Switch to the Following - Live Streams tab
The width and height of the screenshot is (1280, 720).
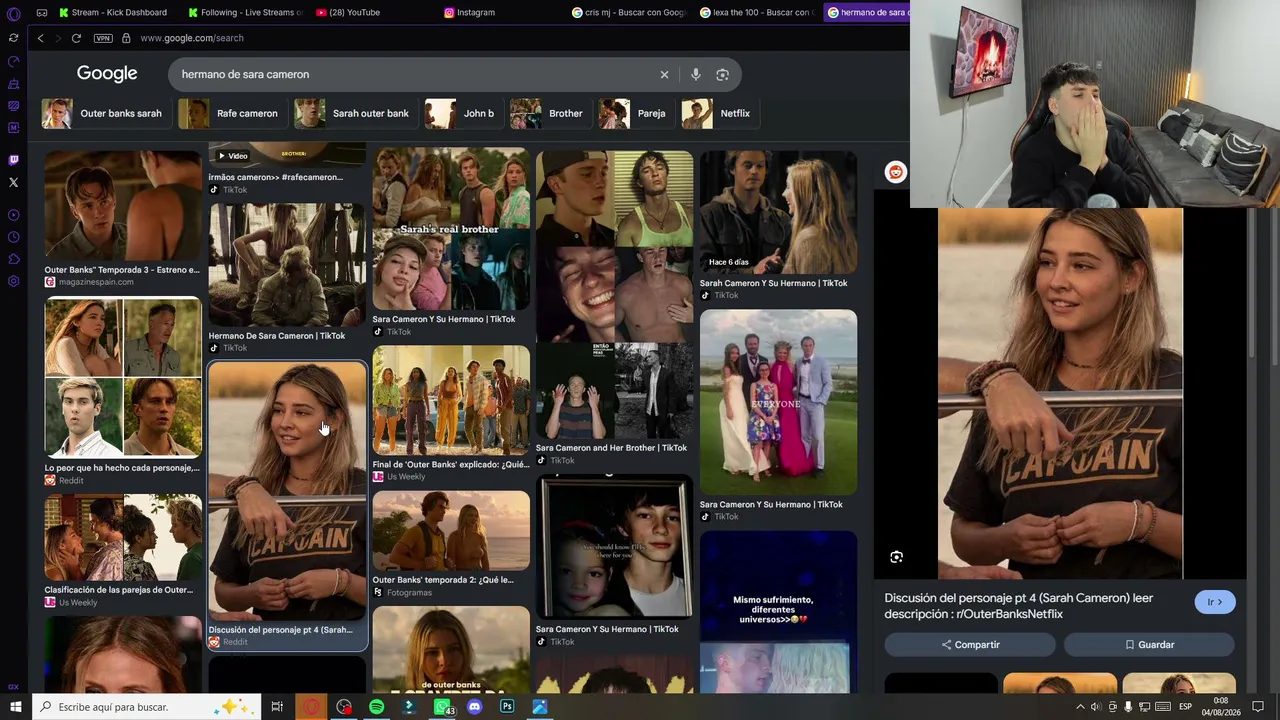pyautogui.click(x=245, y=13)
